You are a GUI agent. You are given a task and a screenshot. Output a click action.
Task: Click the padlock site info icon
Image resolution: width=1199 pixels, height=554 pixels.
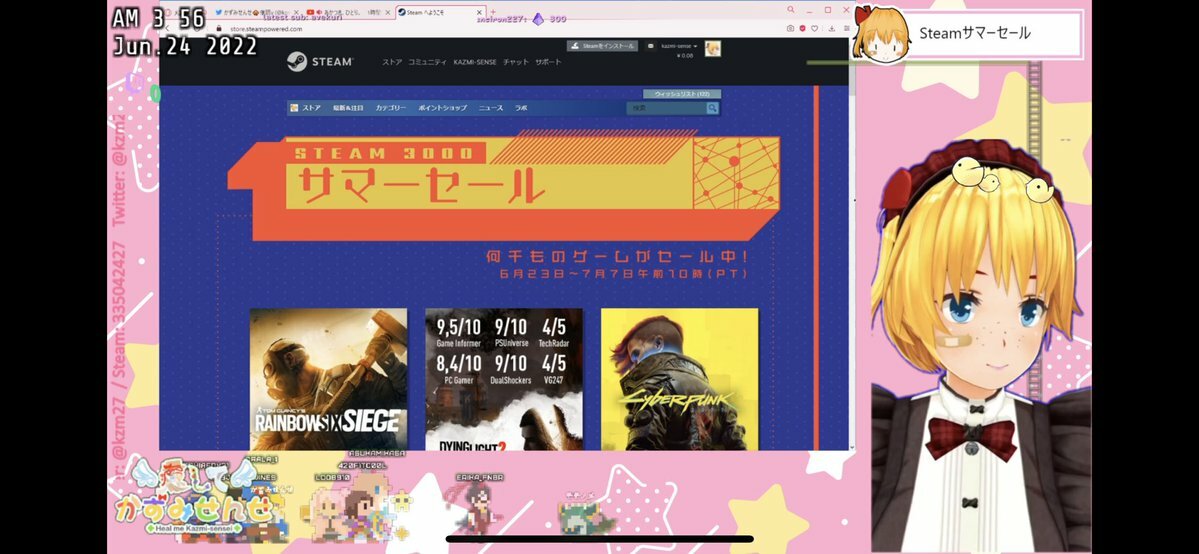(x=218, y=28)
